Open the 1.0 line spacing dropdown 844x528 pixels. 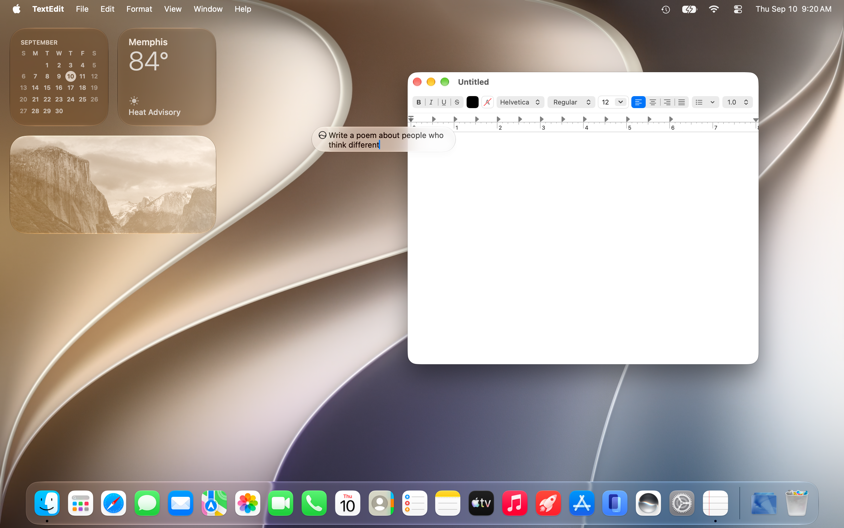pyautogui.click(x=737, y=102)
